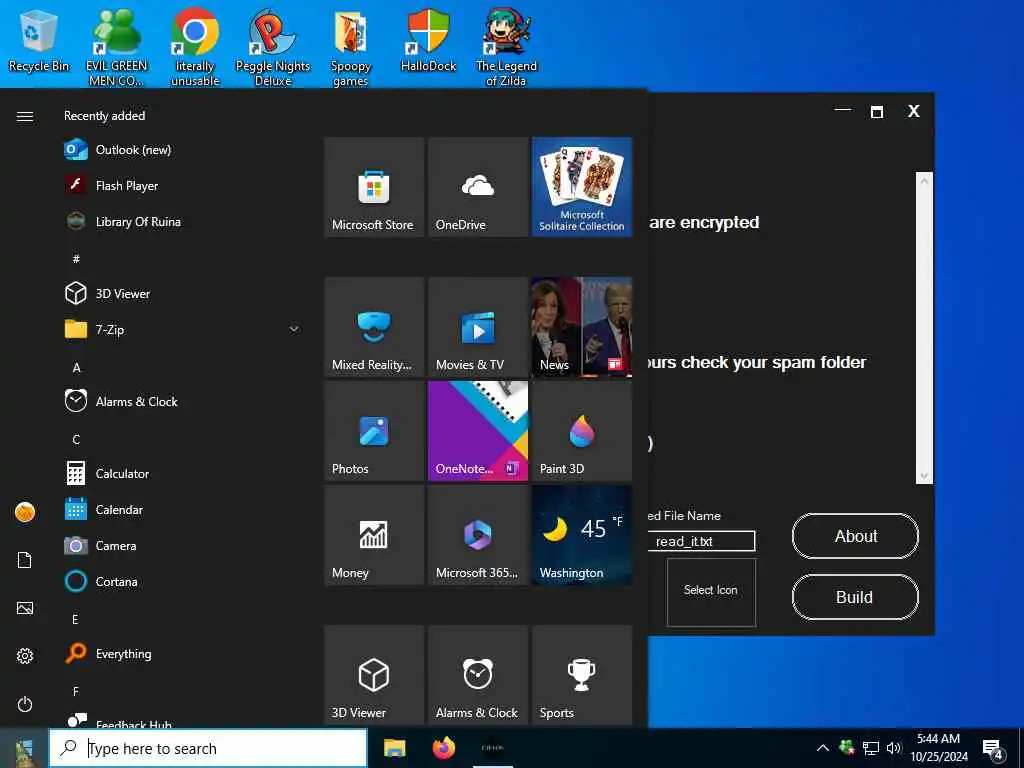Click the builder window message scrollbar down arrow

point(924,476)
